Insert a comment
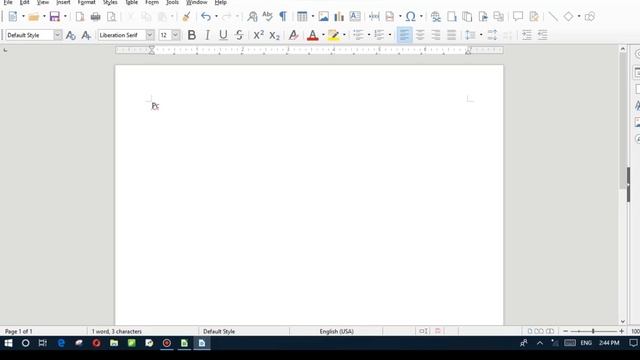Image resolution: width=640 pixels, height=360 pixels. [x=518, y=16]
